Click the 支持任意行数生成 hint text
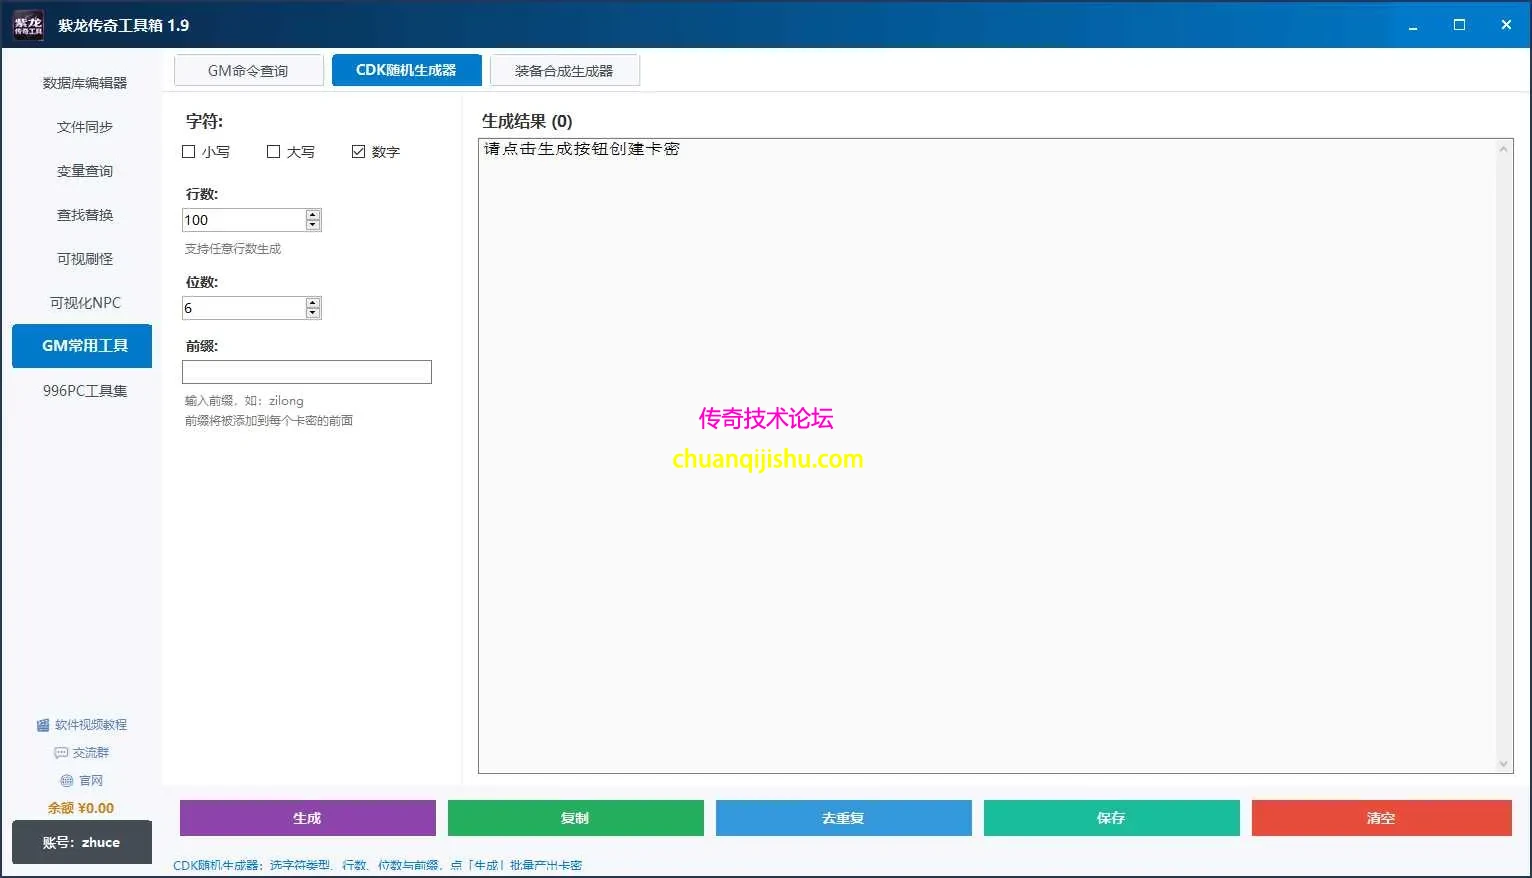This screenshot has width=1532, height=878. click(x=233, y=249)
